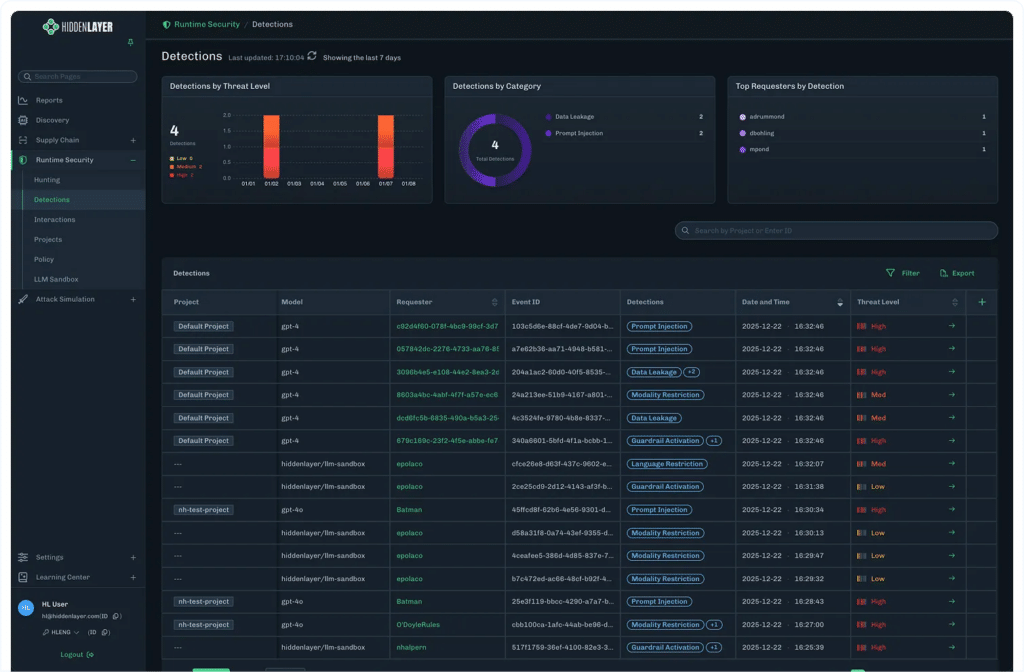Open row arrow for event 103c5d6e
Viewport: 1024px width, 672px height.
coord(952,326)
